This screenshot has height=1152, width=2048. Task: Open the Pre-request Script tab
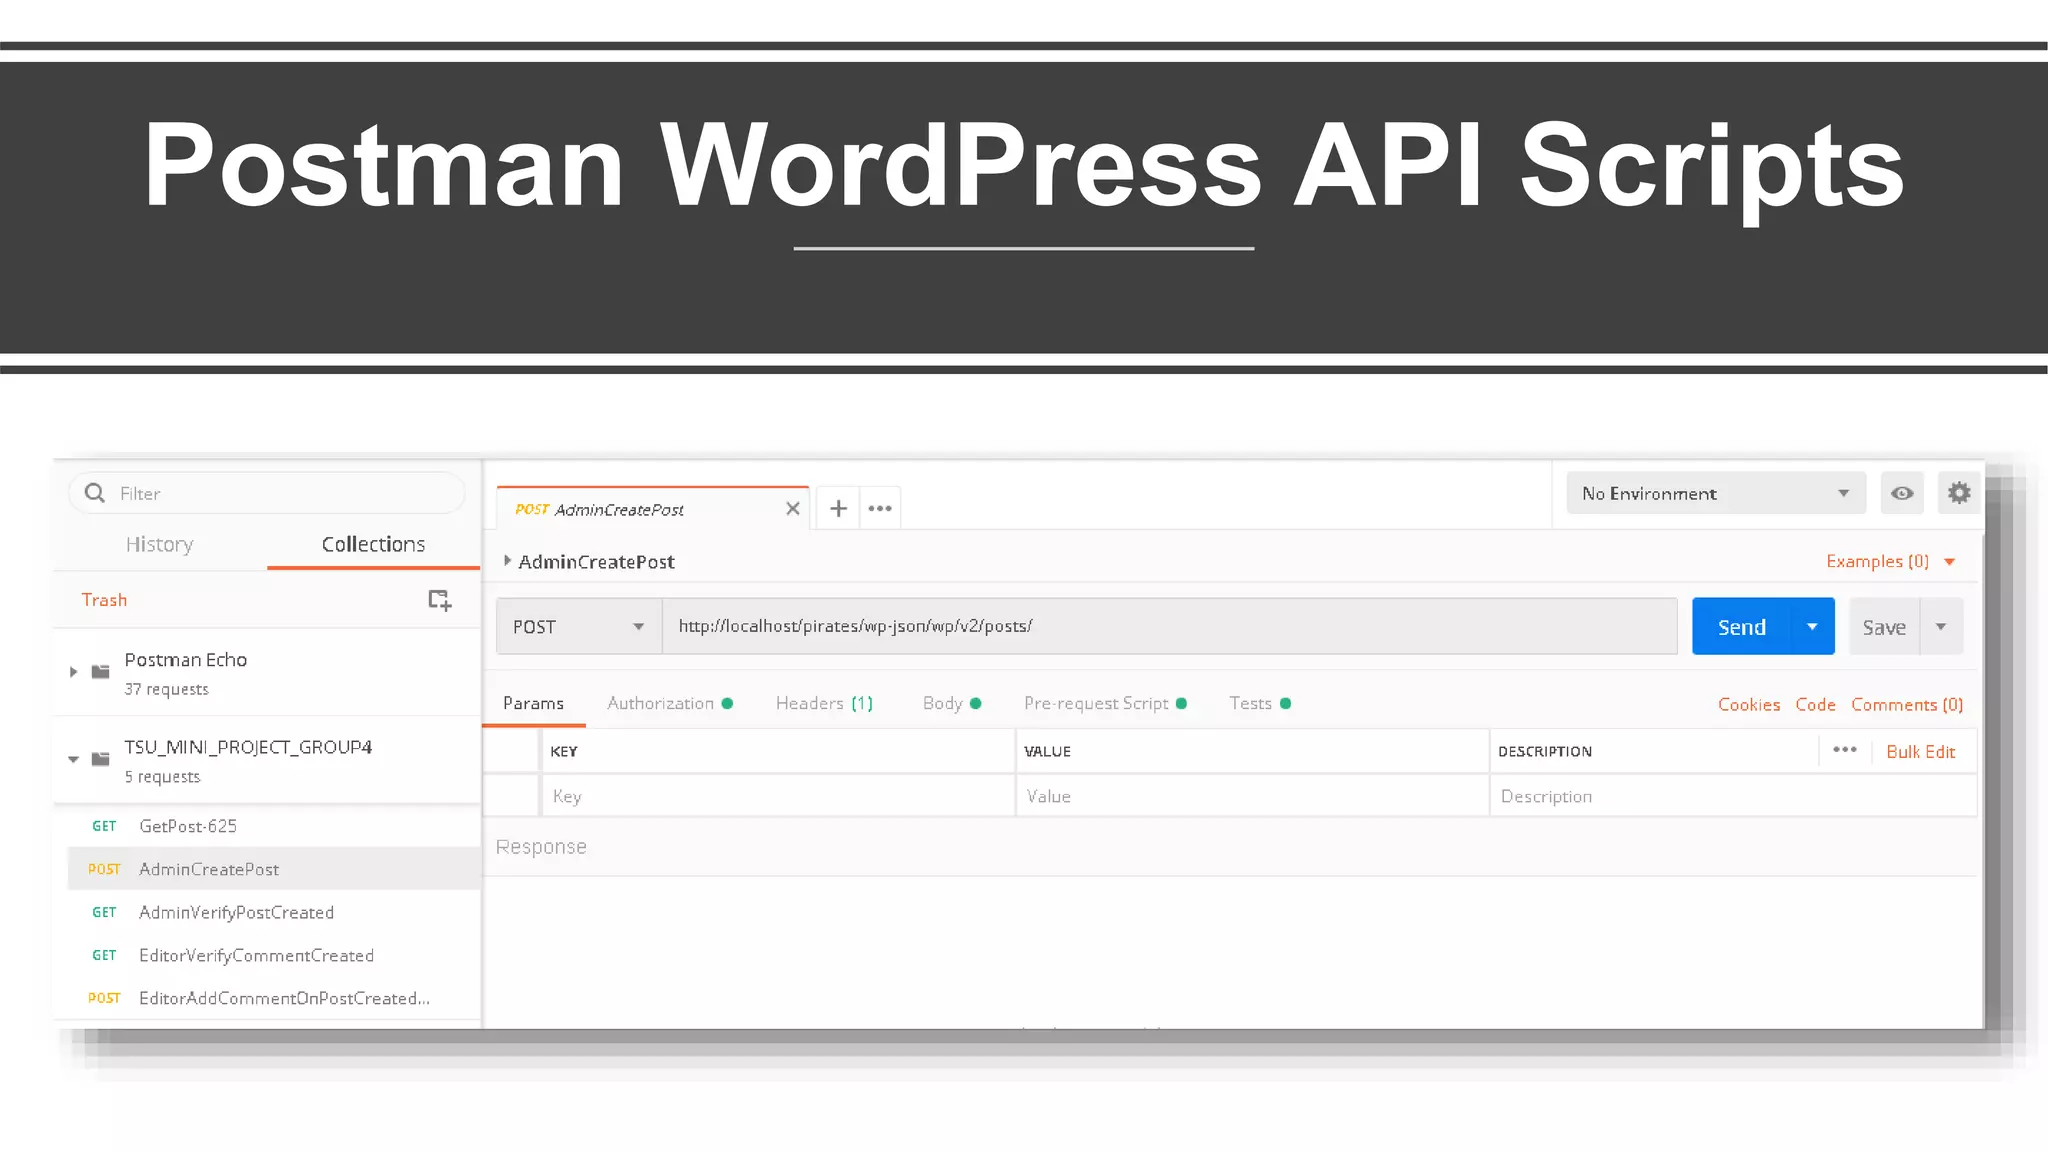click(x=1105, y=703)
